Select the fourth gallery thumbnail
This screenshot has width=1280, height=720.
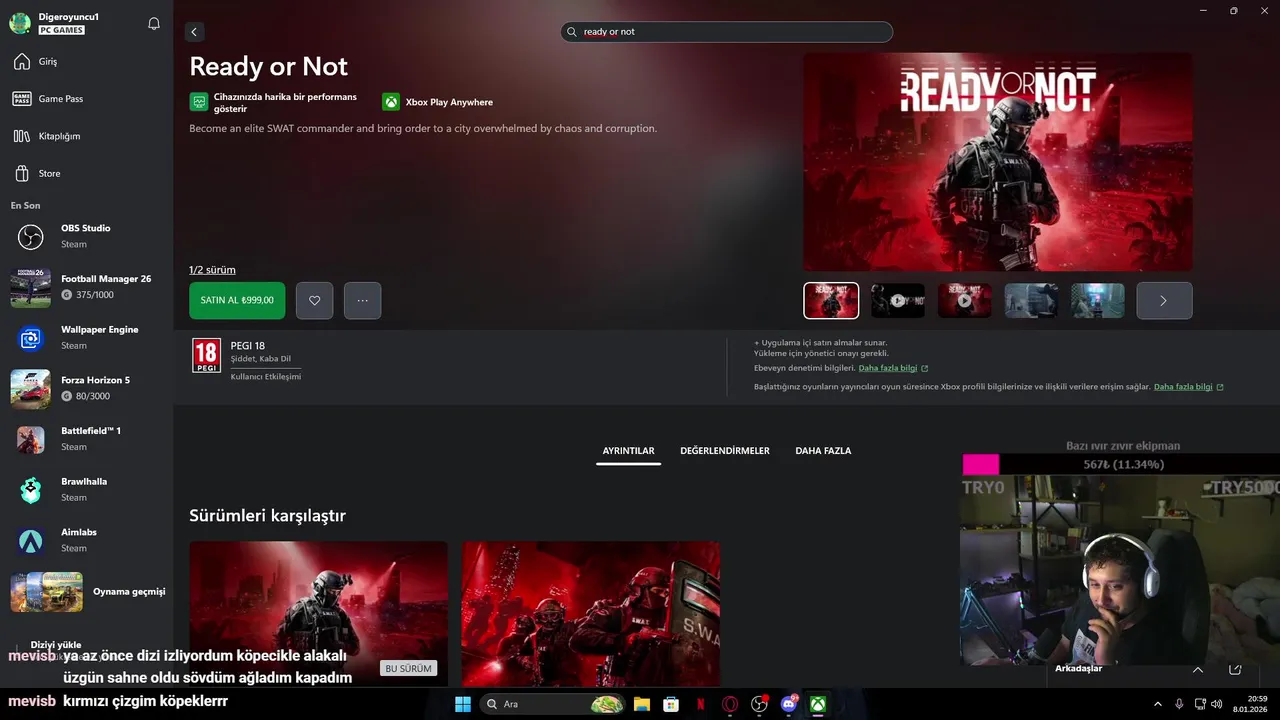pyautogui.click(x=1031, y=300)
